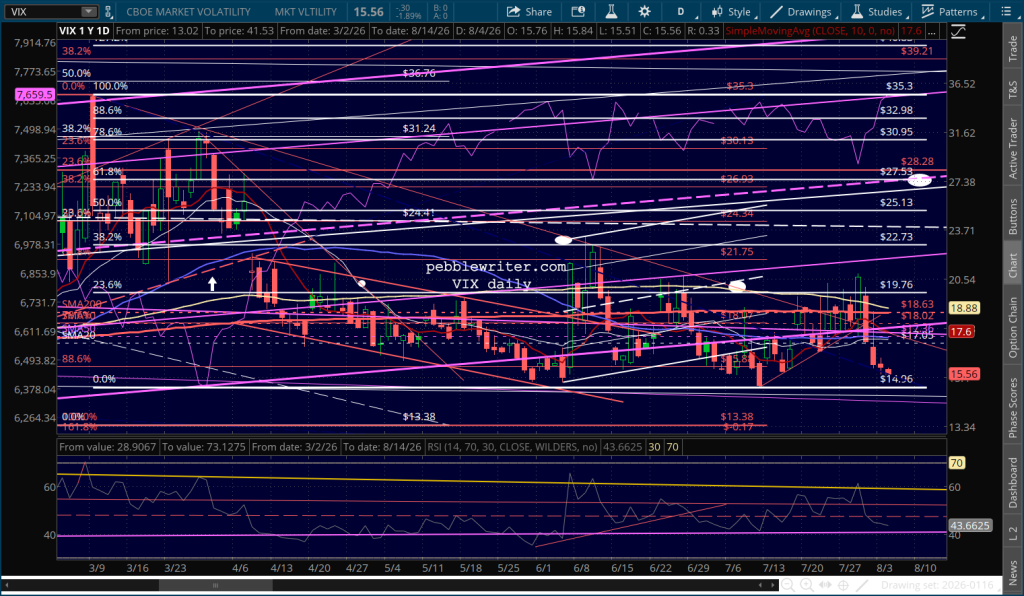This screenshot has width=1024, height=596.
Task: Click the crosshair cursor icon
Action: (844, 586)
